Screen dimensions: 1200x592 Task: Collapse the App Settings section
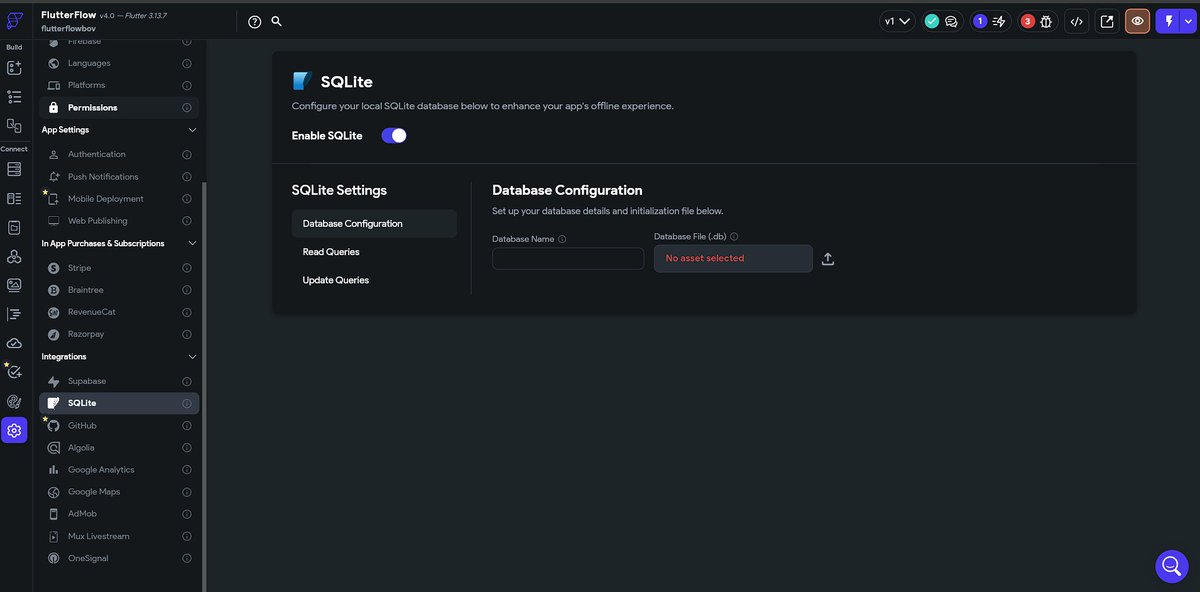coord(192,130)
